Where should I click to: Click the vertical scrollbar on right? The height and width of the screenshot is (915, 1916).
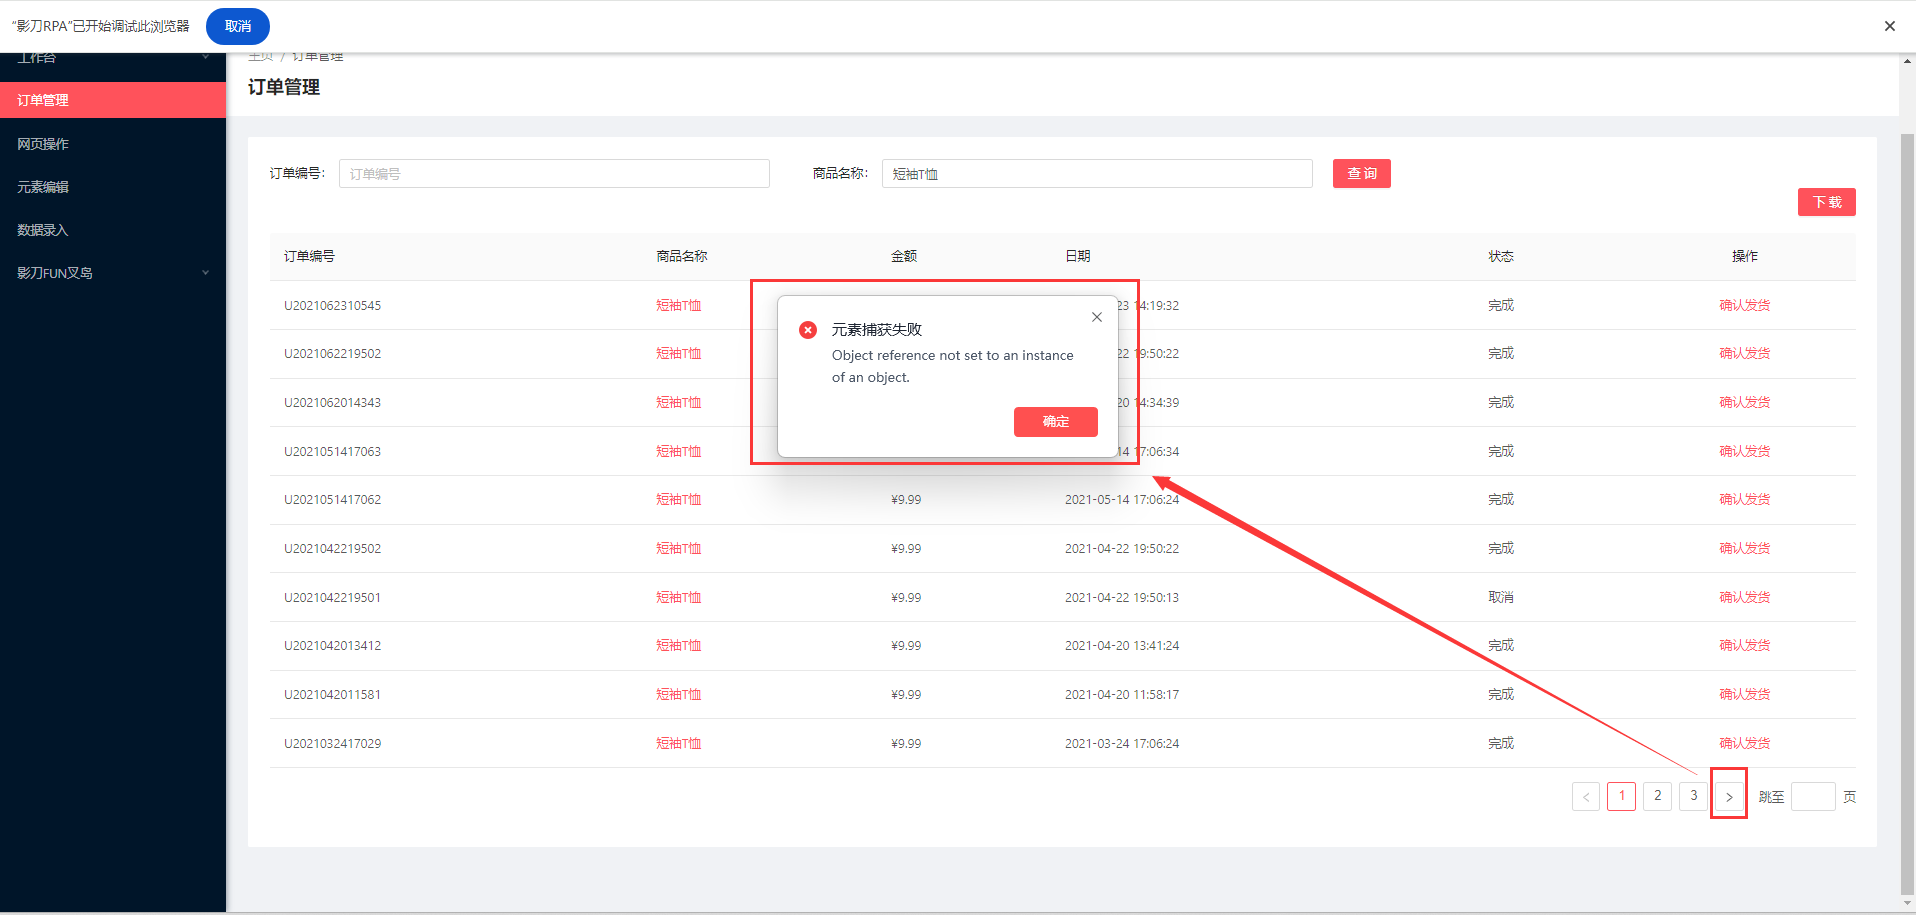pyautogui.click(x=1907, y=500)
